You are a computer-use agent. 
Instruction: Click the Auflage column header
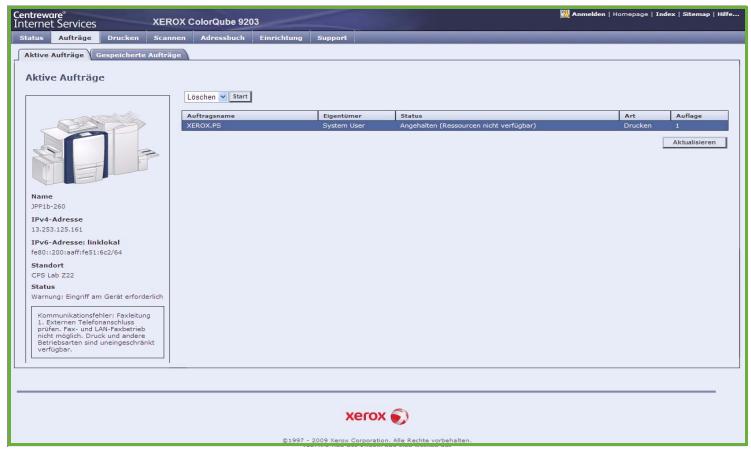(x=699, y=116)
